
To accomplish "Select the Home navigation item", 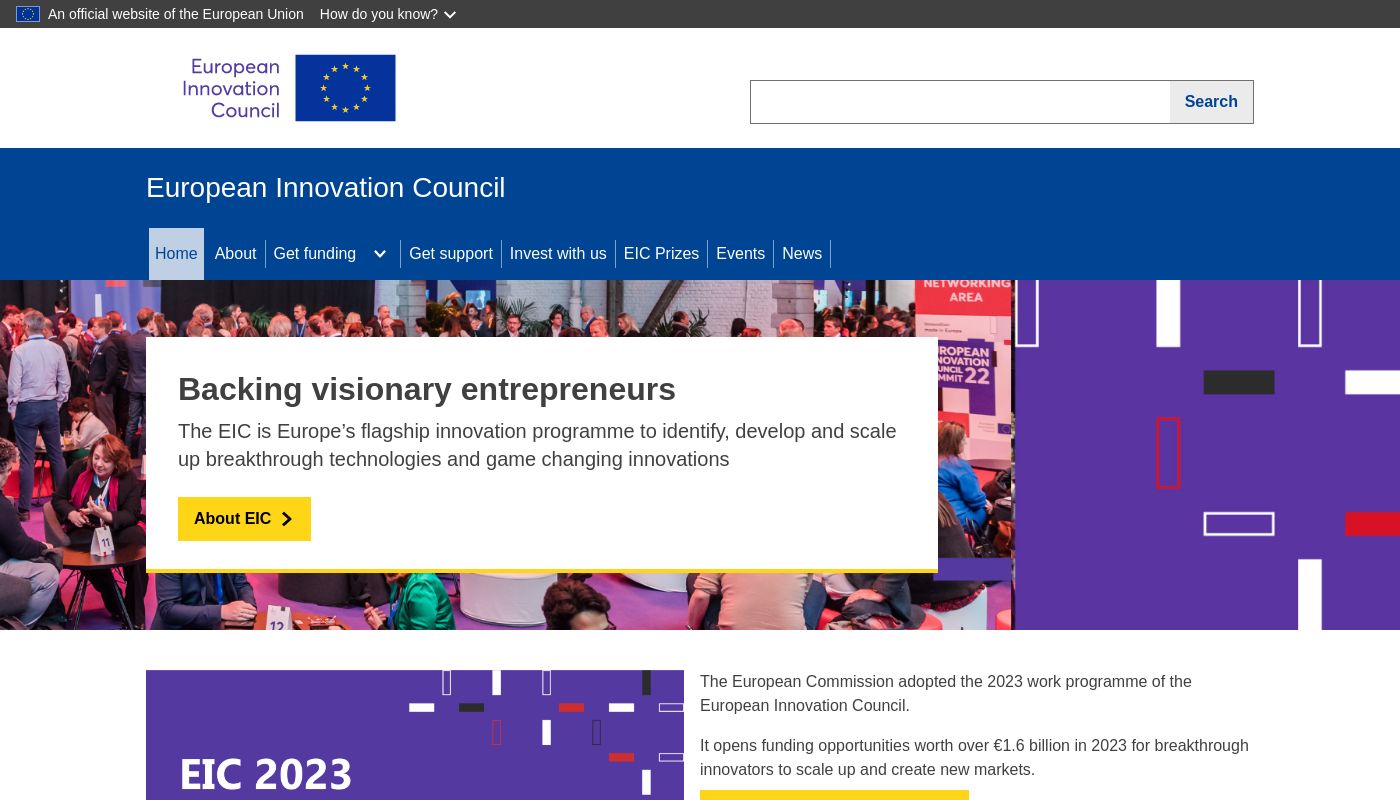I will [x=176, y=253].
